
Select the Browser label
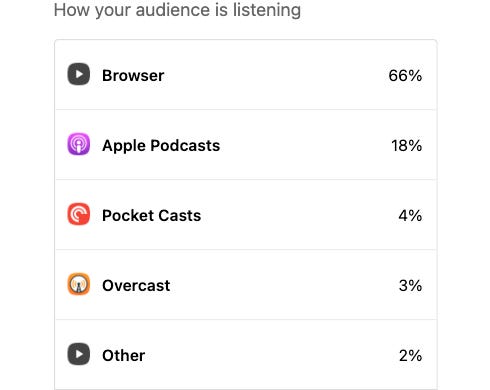(133, 76)
